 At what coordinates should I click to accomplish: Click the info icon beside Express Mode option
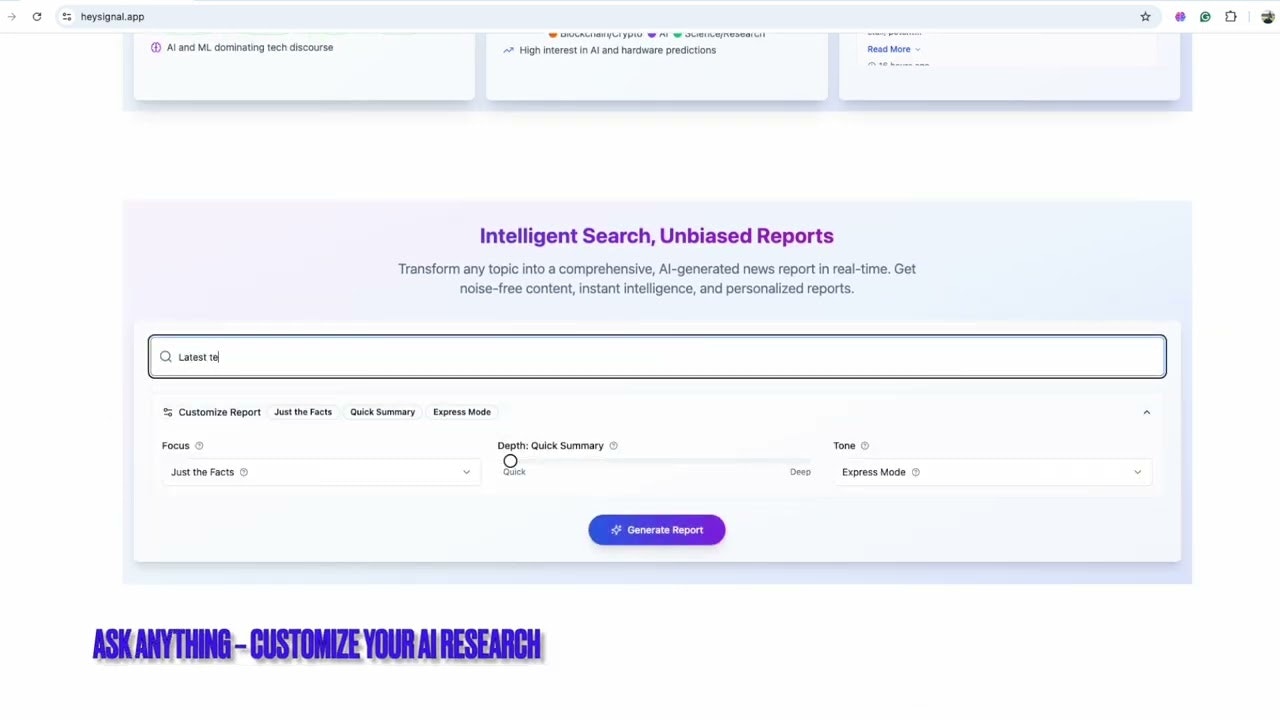click(916, 472)
